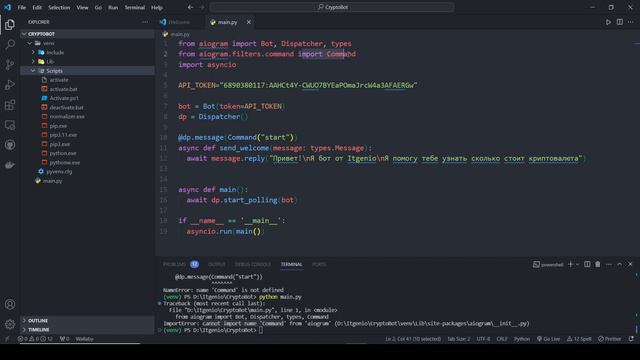Viewport: 640px width, 360px height.
Task: Open the Help menu
Action: (157, 7)
